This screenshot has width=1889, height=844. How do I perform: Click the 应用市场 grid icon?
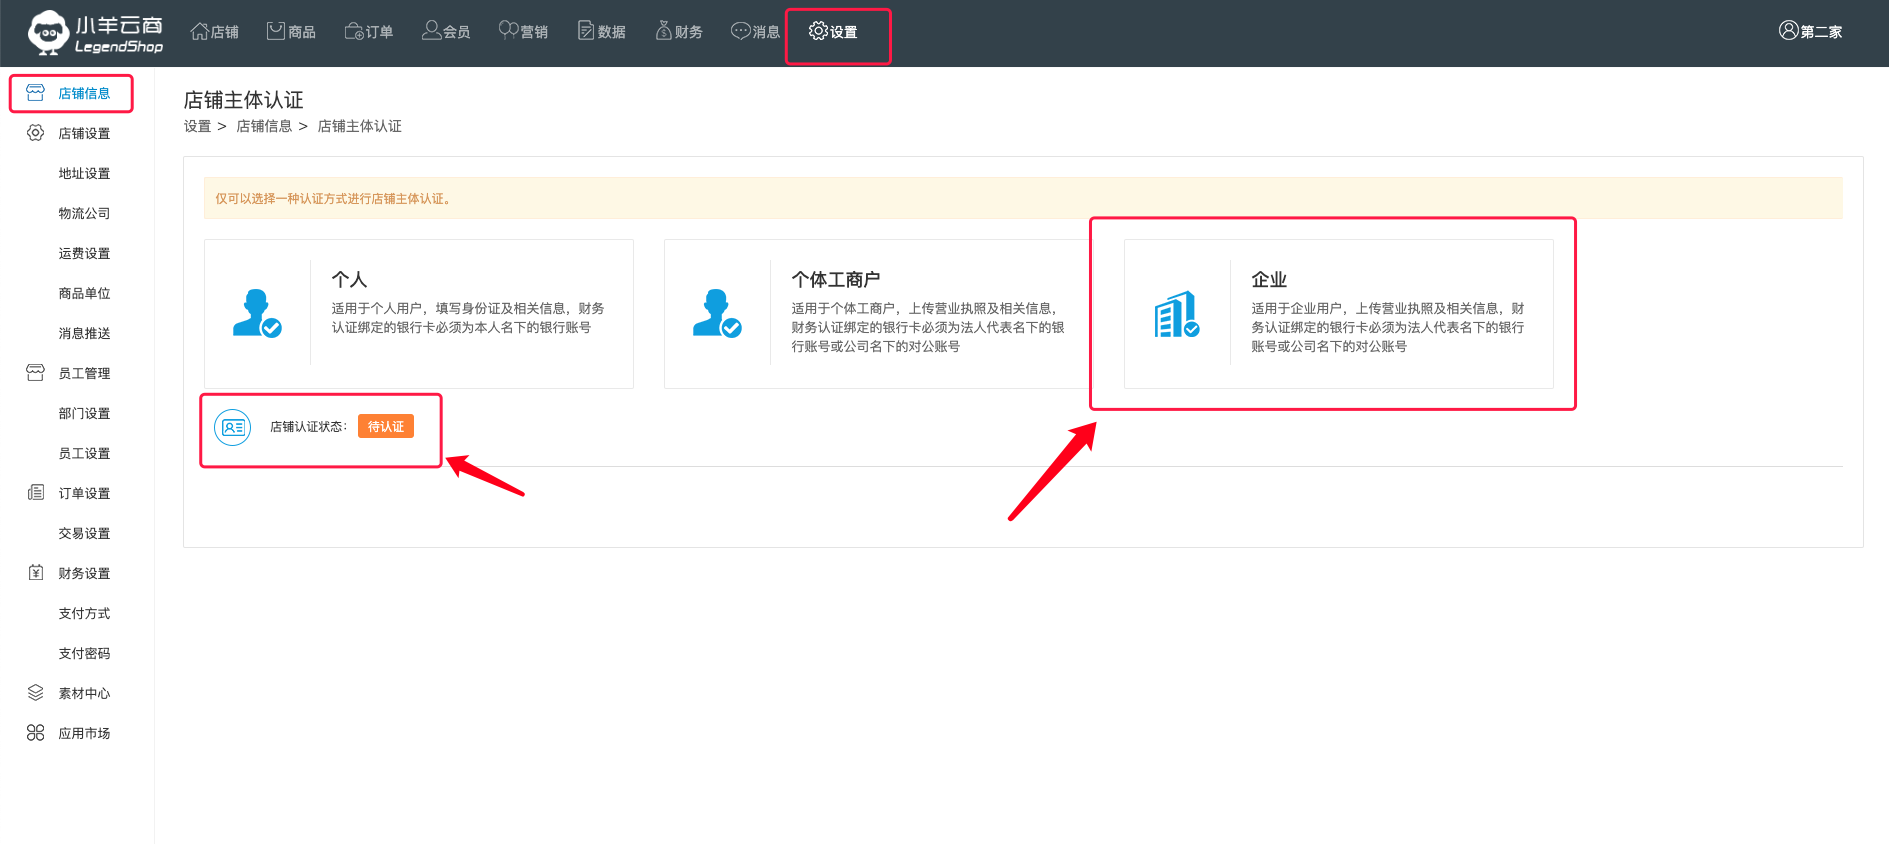[x=36, y=733]
